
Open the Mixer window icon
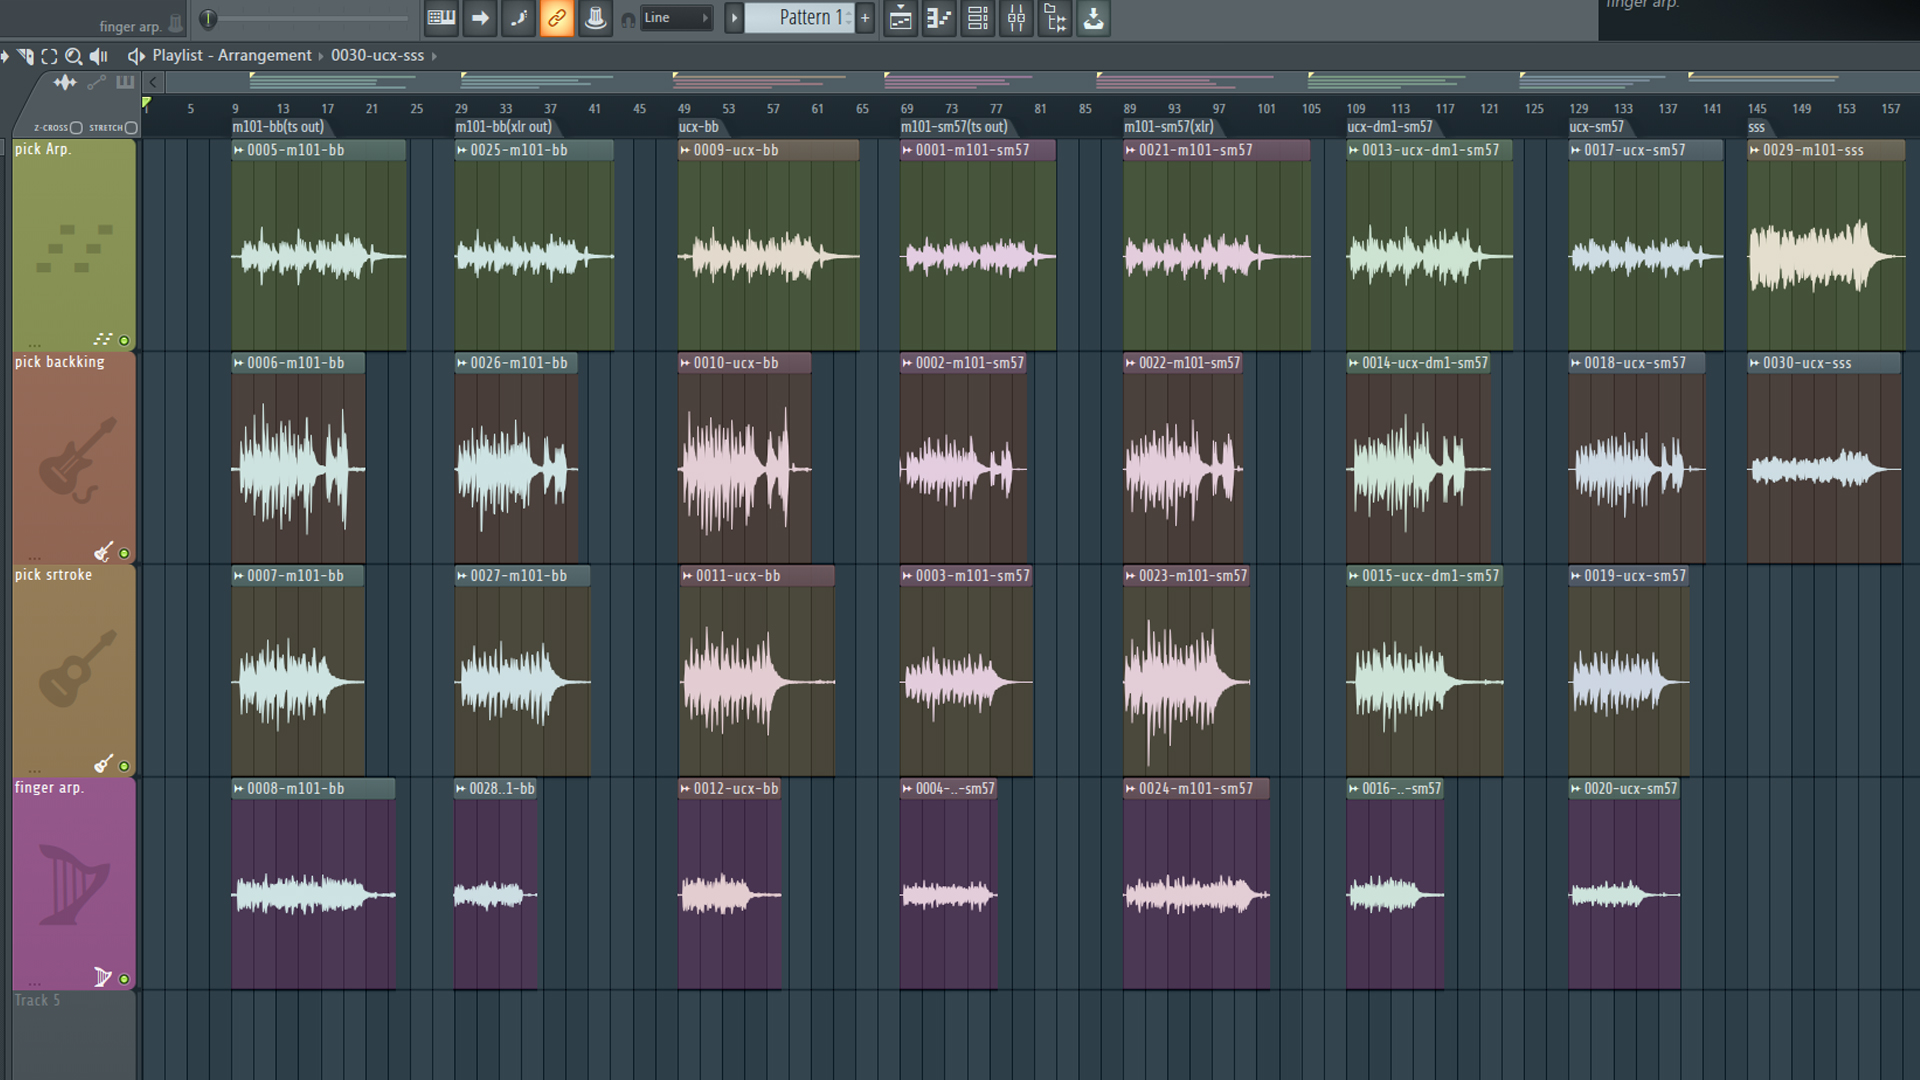click(x=1016, y=18)
